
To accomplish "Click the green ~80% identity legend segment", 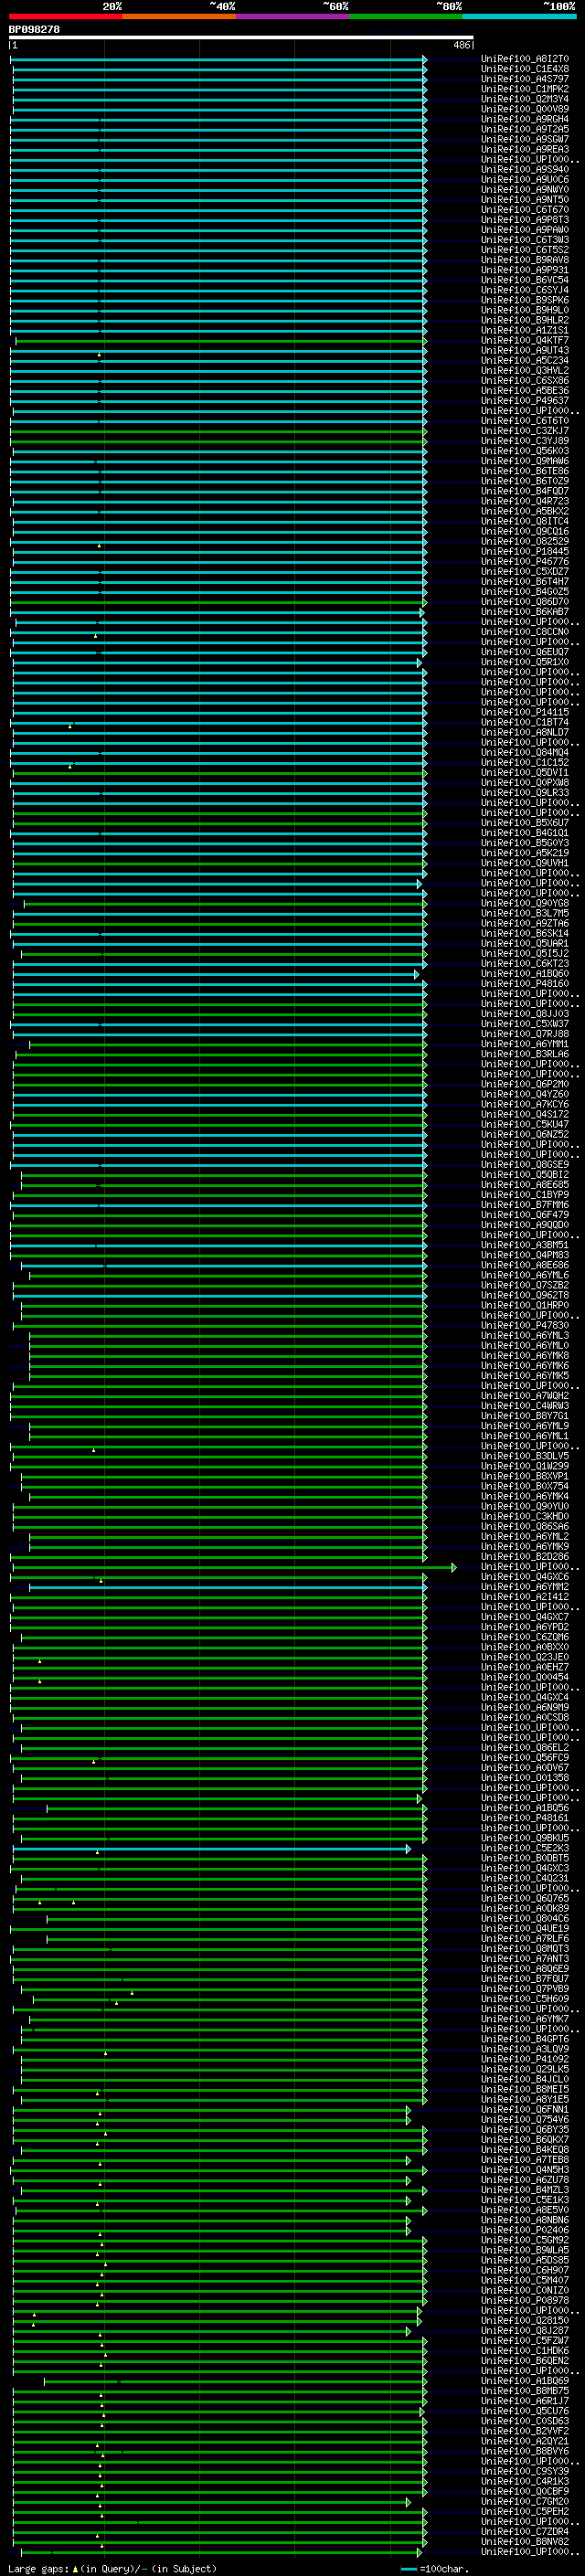I will click(x=406, y=17).
